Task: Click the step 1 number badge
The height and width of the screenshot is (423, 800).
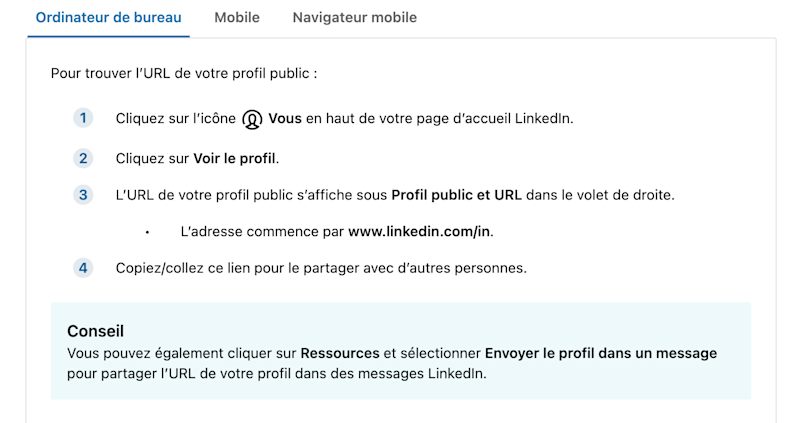Action: pyautogui.click(x=83, y=118)
